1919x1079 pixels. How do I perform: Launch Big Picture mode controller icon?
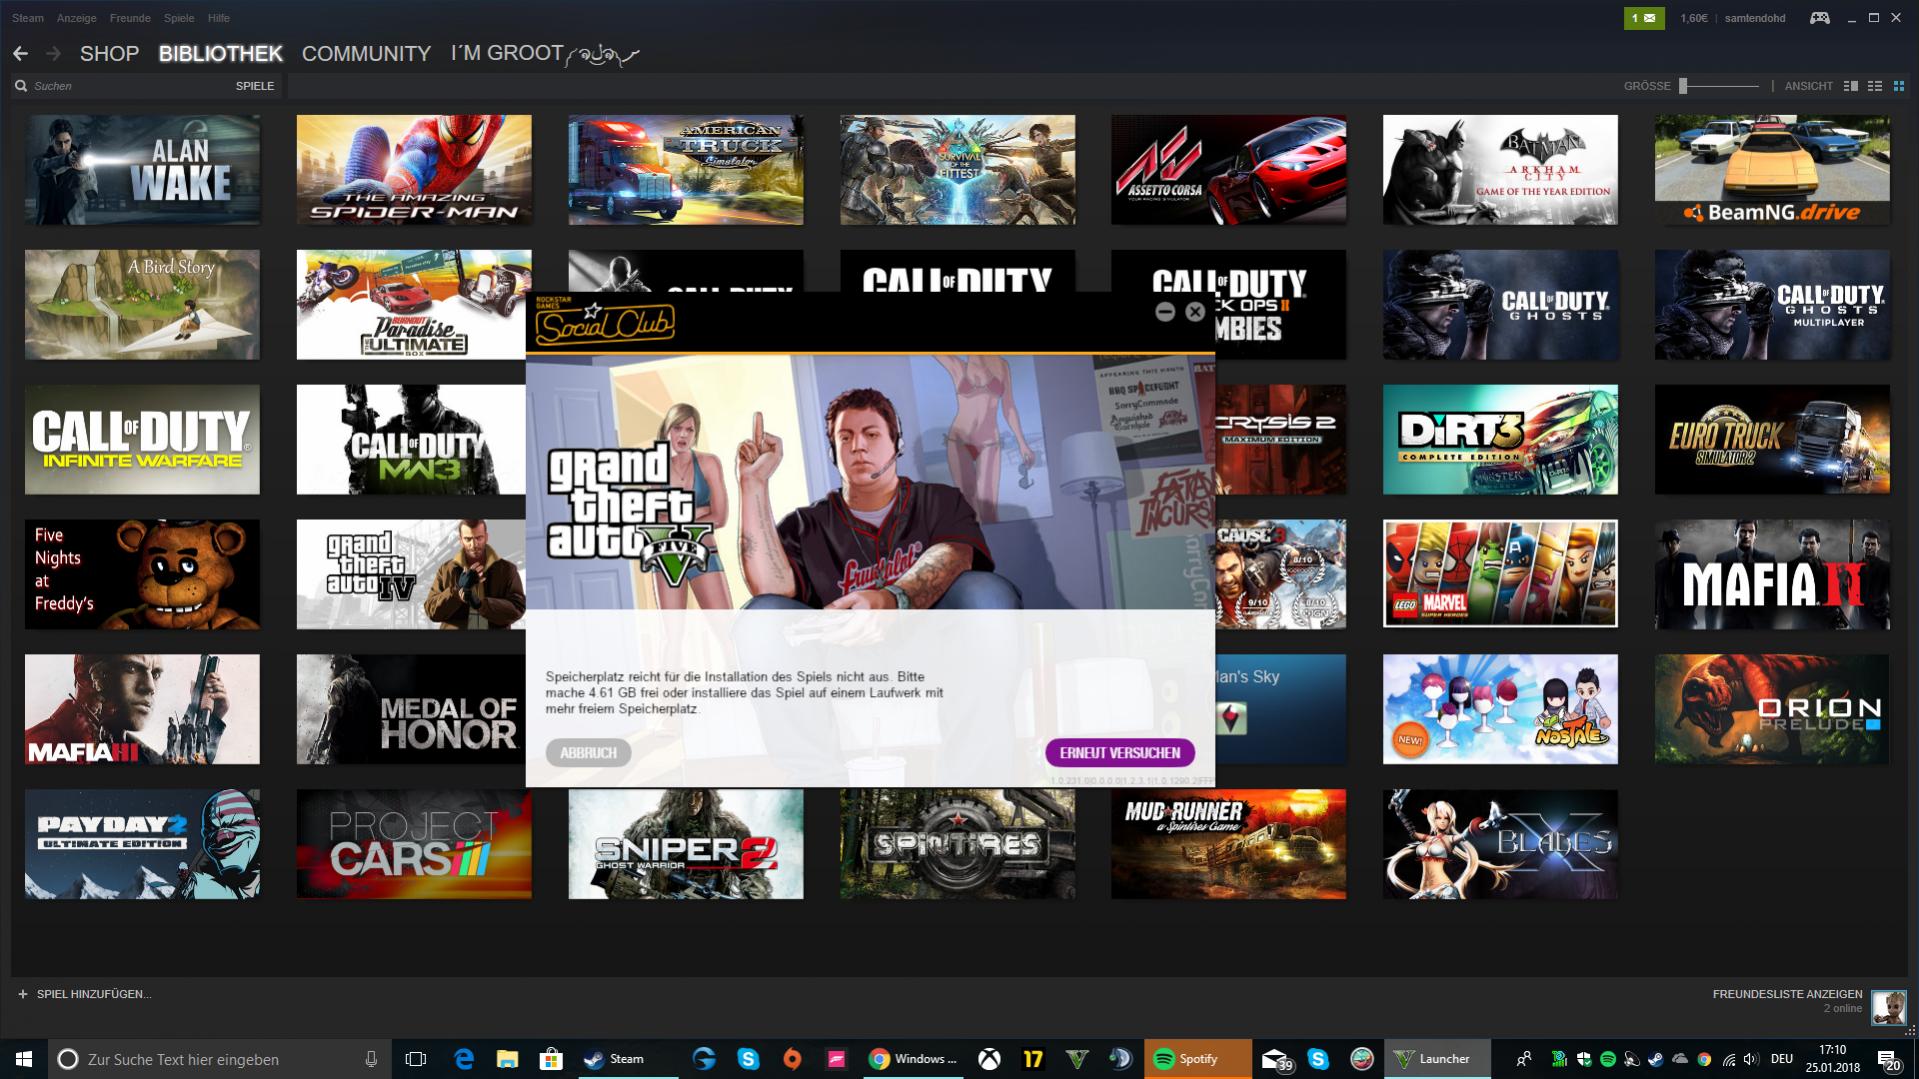coord(1820,18)
